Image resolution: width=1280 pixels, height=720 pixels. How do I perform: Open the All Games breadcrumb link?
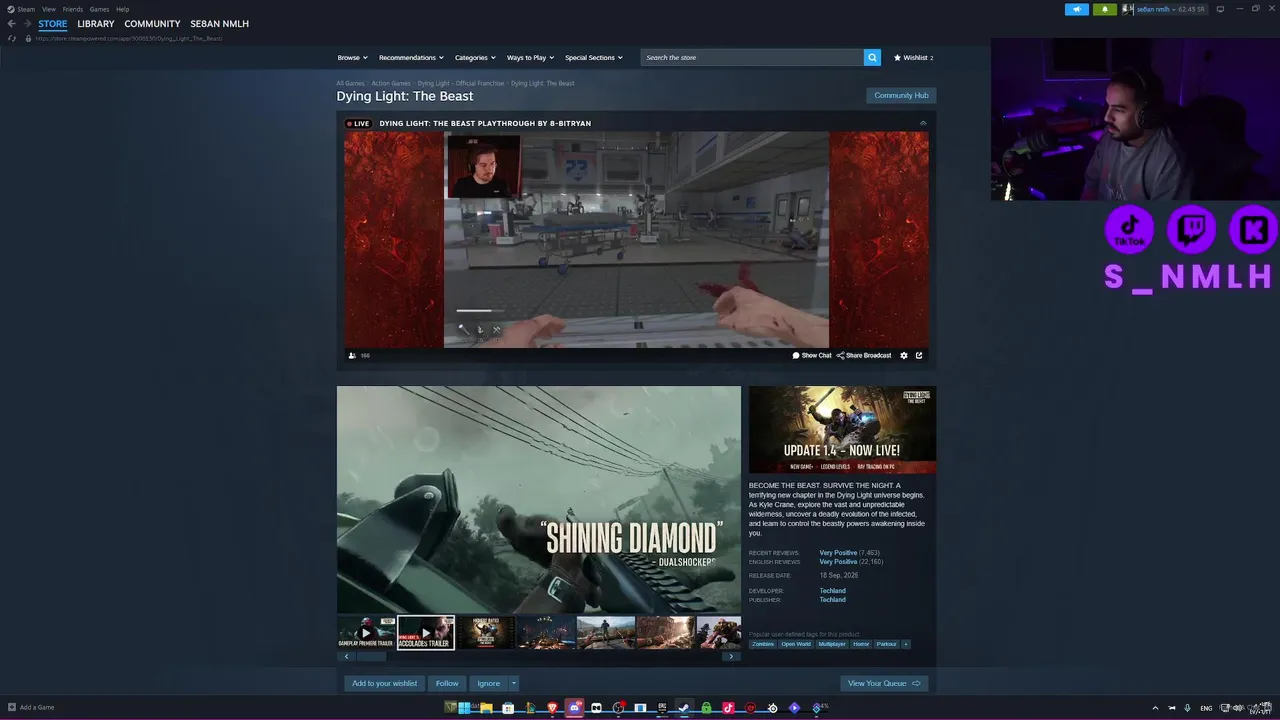[x=350, y=83]
